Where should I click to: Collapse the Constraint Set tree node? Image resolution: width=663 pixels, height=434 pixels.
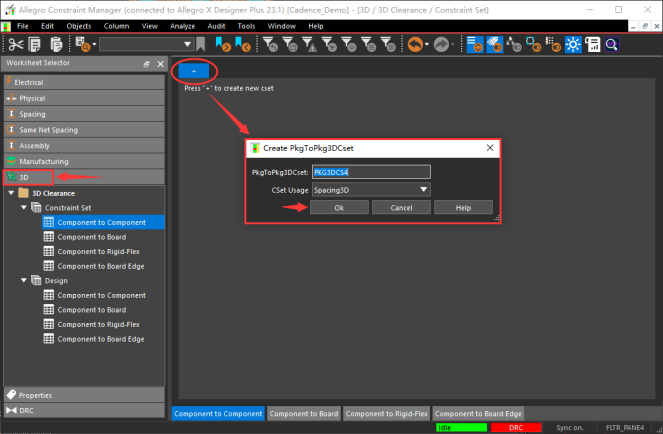tap(24, 208)
